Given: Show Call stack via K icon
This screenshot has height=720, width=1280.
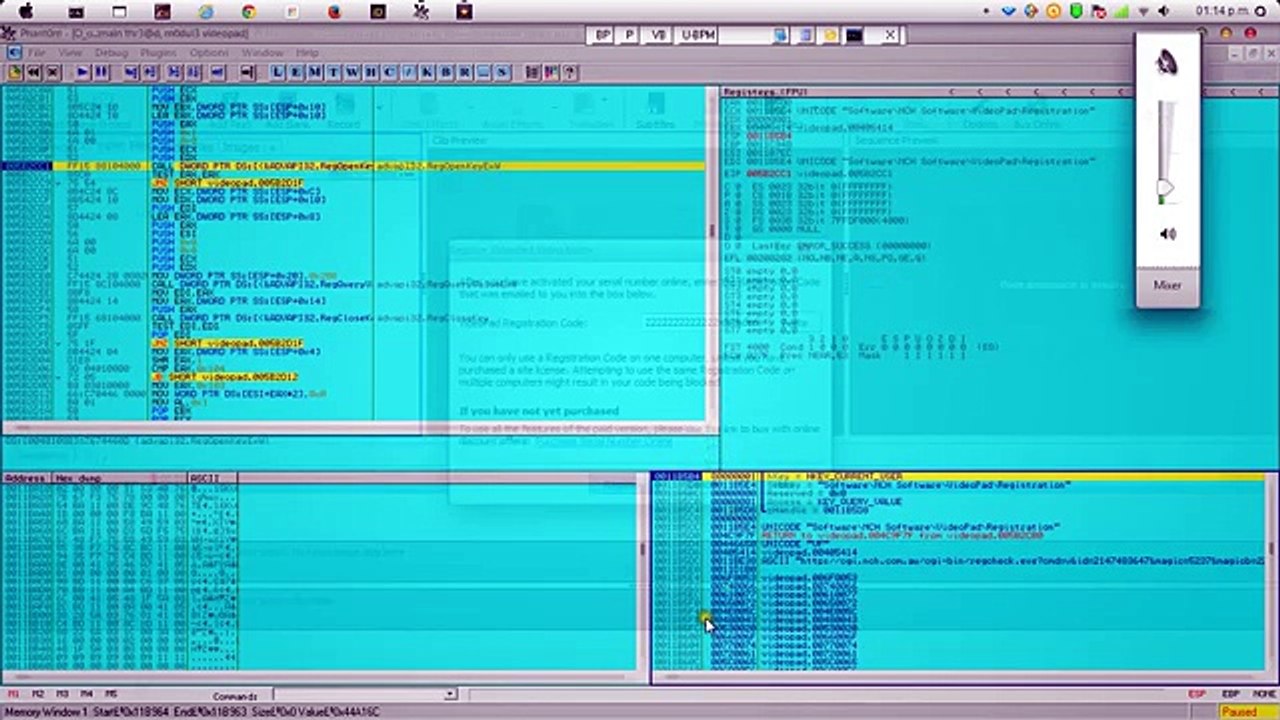Looking at the screenshot, I should click(427, 72).
